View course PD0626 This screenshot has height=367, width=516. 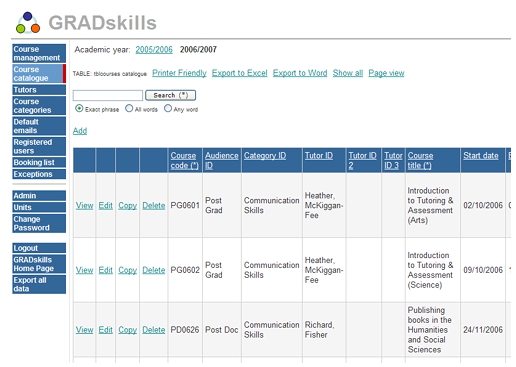tap(84, 330)
